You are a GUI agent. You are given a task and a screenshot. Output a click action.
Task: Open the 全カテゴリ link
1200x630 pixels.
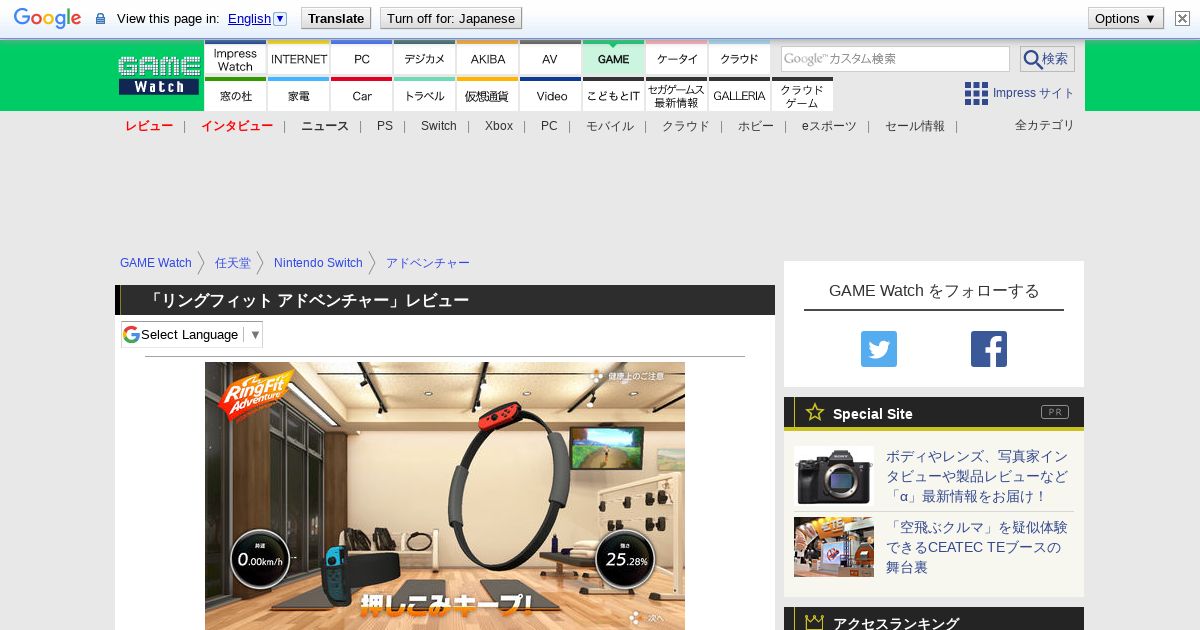click(1044, 125)
